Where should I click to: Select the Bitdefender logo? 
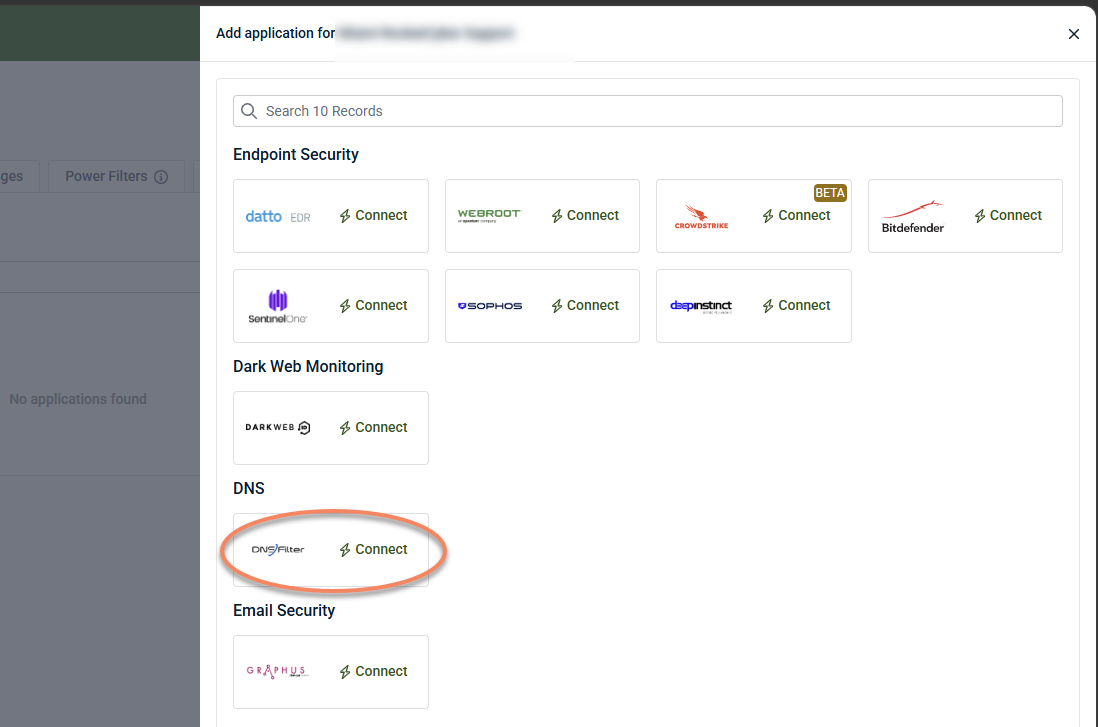912,217
